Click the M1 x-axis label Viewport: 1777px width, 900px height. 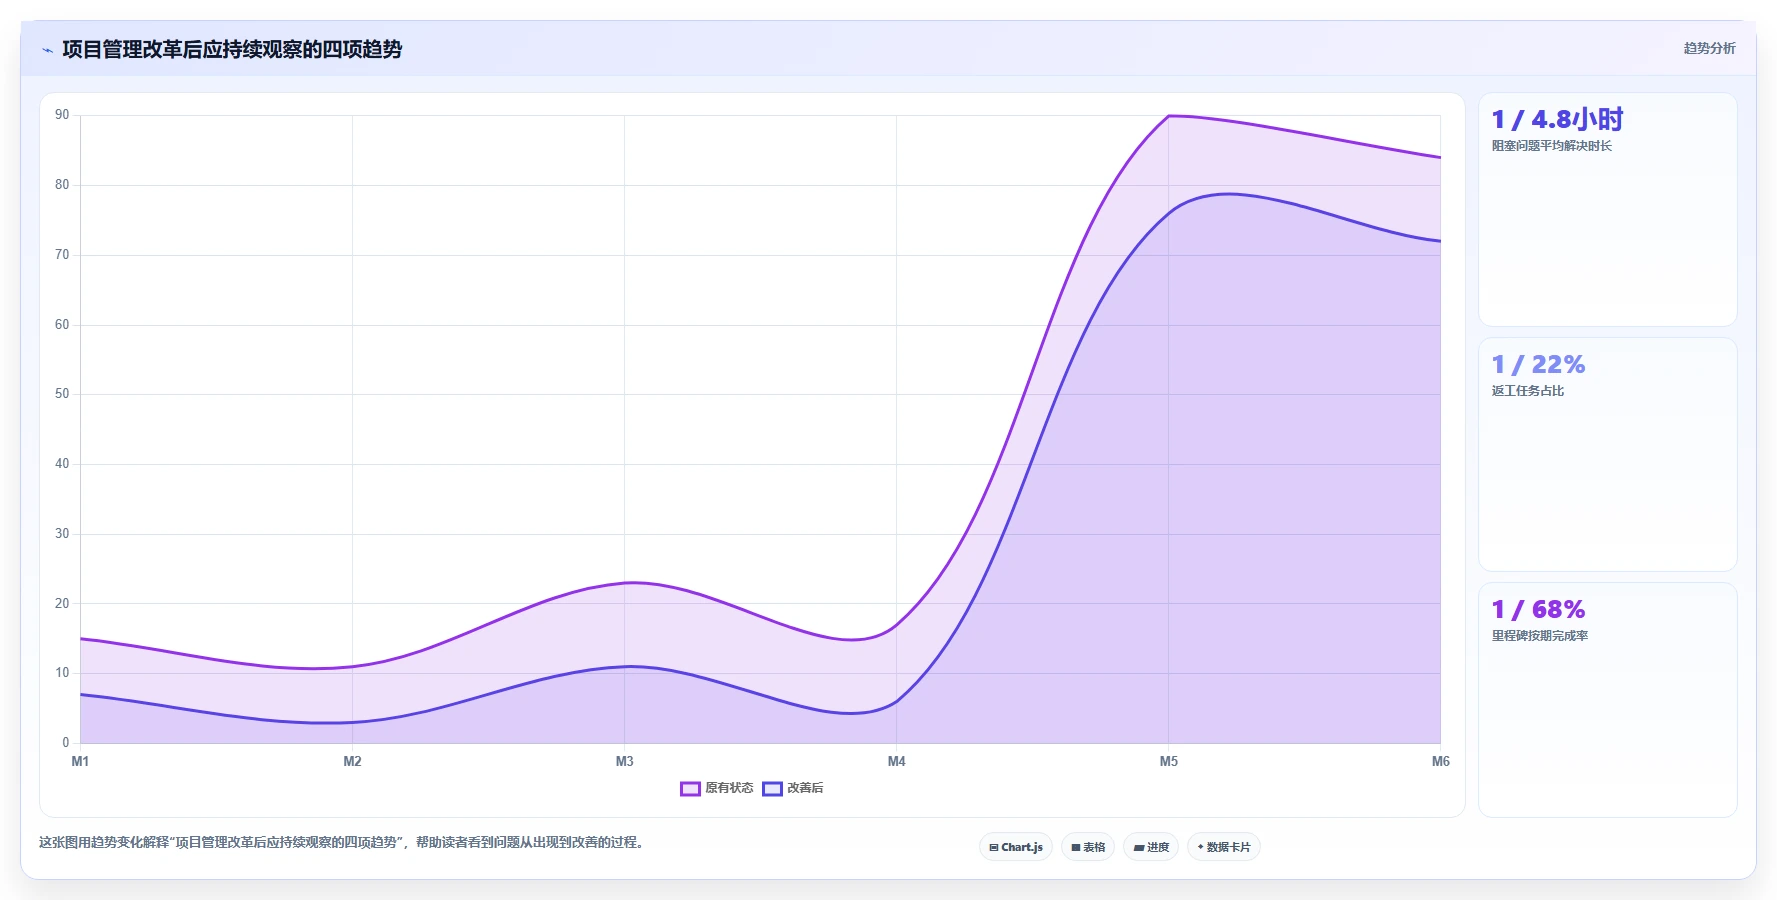80,762
